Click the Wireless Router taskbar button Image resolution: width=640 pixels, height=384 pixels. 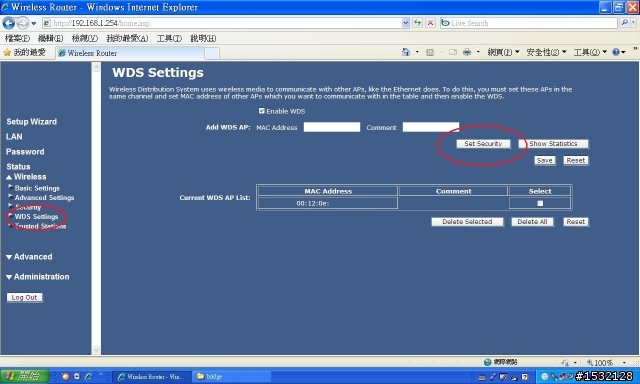pos(151,377)
